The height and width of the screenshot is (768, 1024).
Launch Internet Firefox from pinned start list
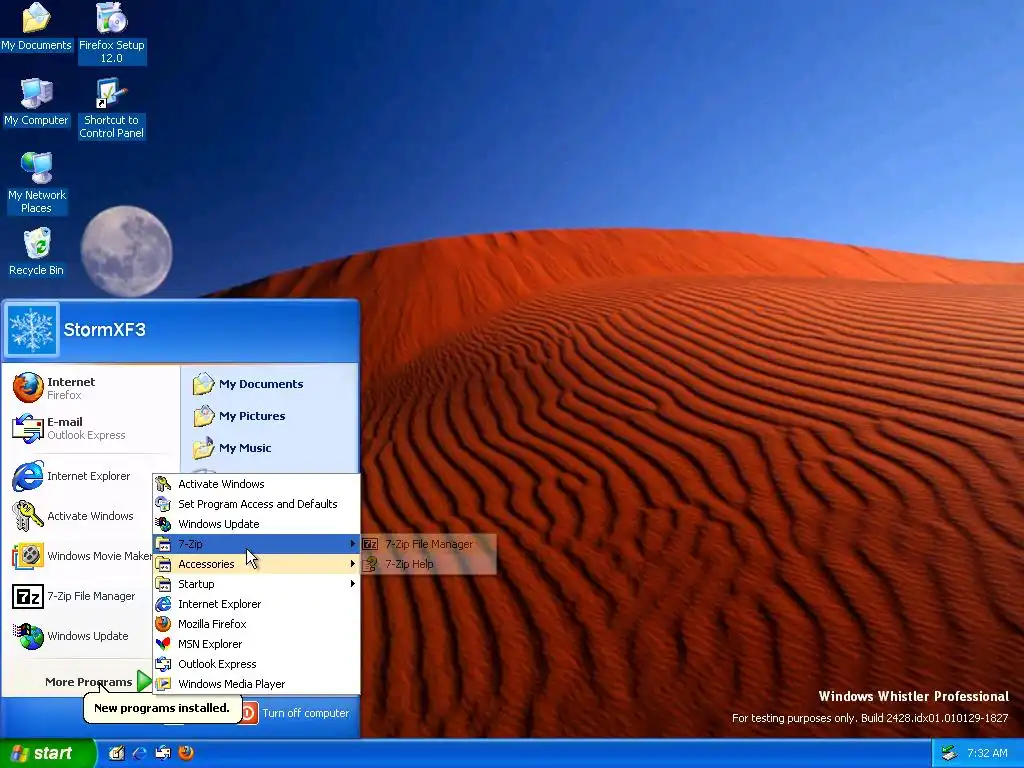pyautogui.click(x=91, y=388)
